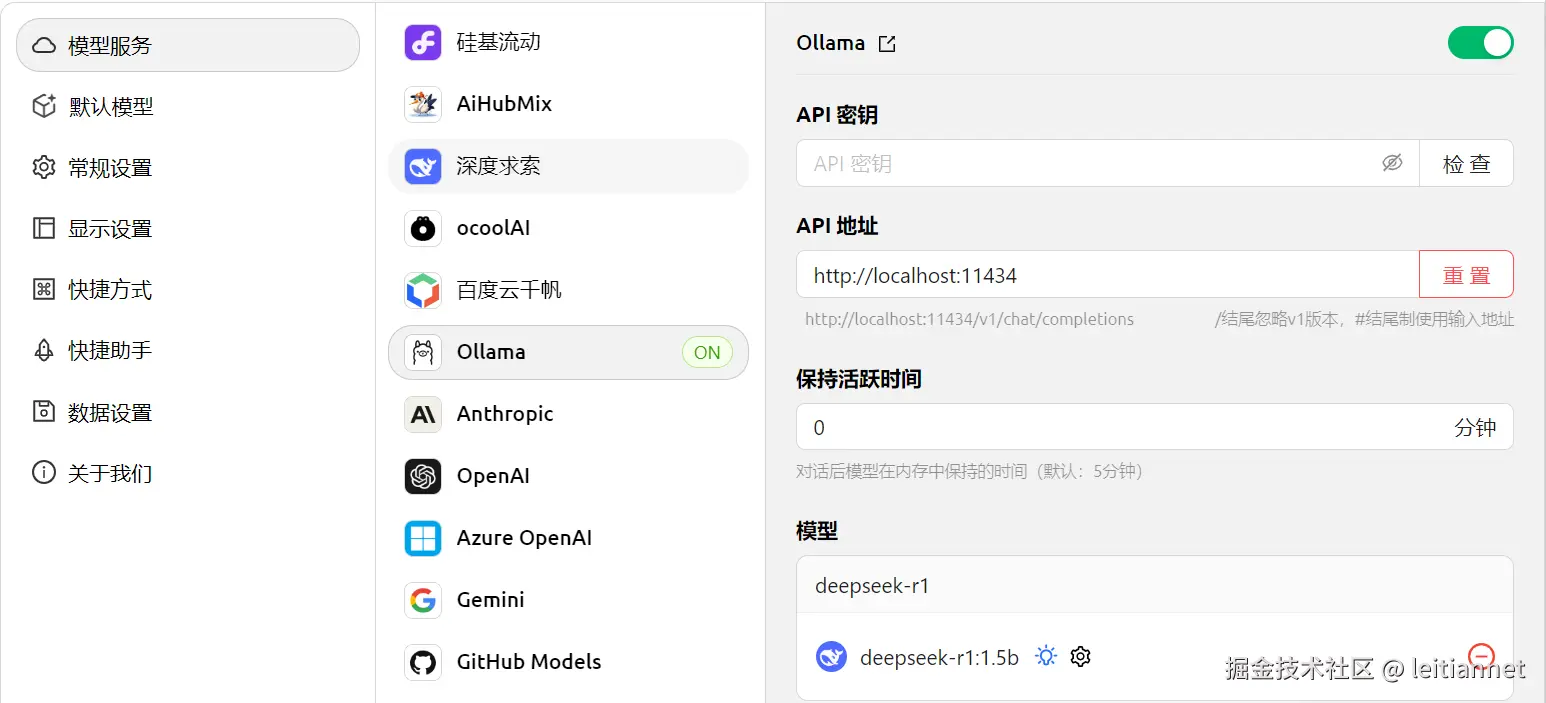Select ocoolAI provider name
1546x703 pixels.
click(x=493, y=228)
